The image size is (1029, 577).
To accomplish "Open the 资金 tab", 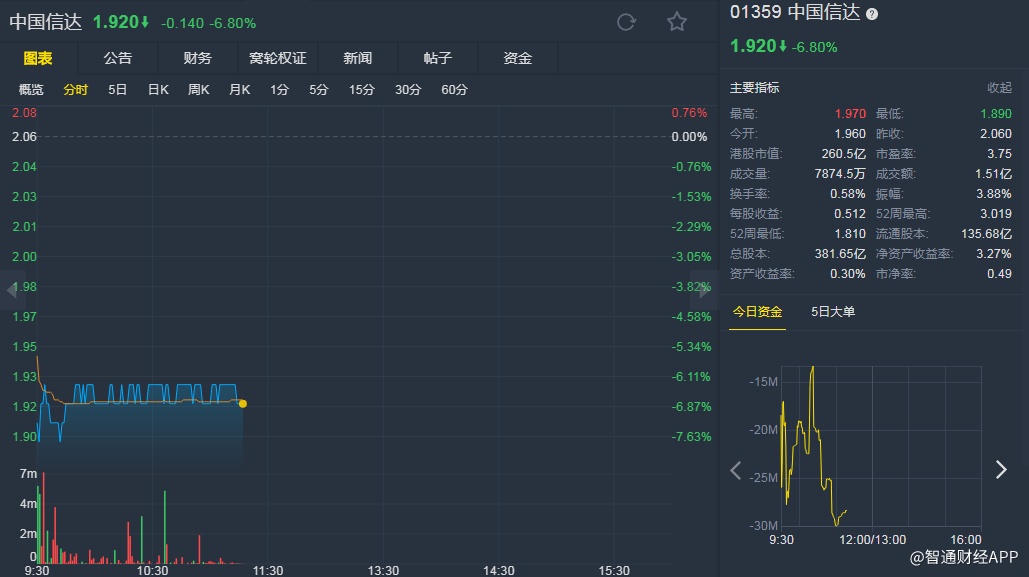I will 518,58.
